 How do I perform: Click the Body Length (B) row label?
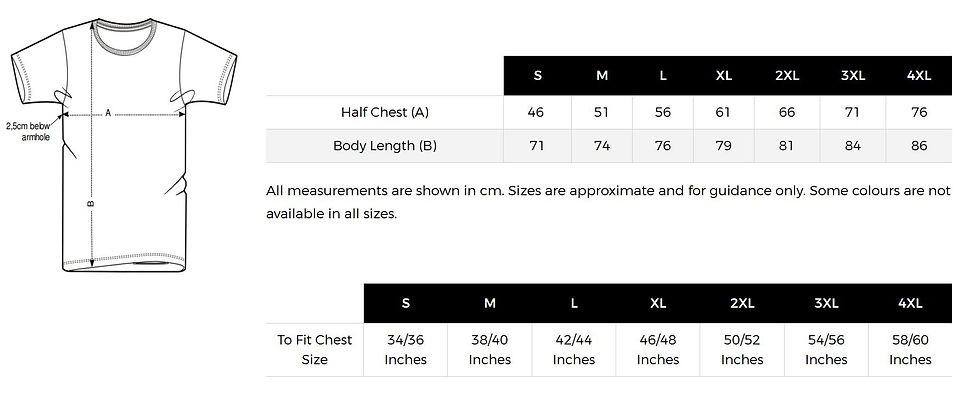(x=384, y=146)
